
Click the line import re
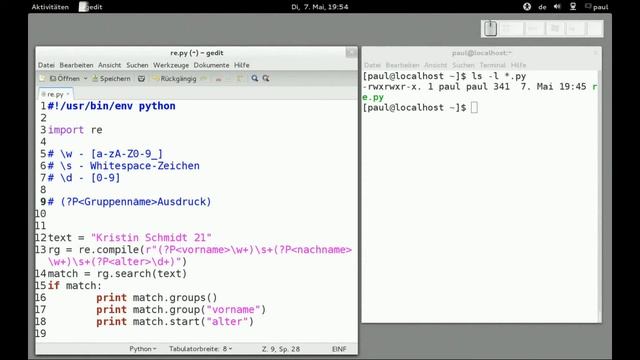(75, 130)
